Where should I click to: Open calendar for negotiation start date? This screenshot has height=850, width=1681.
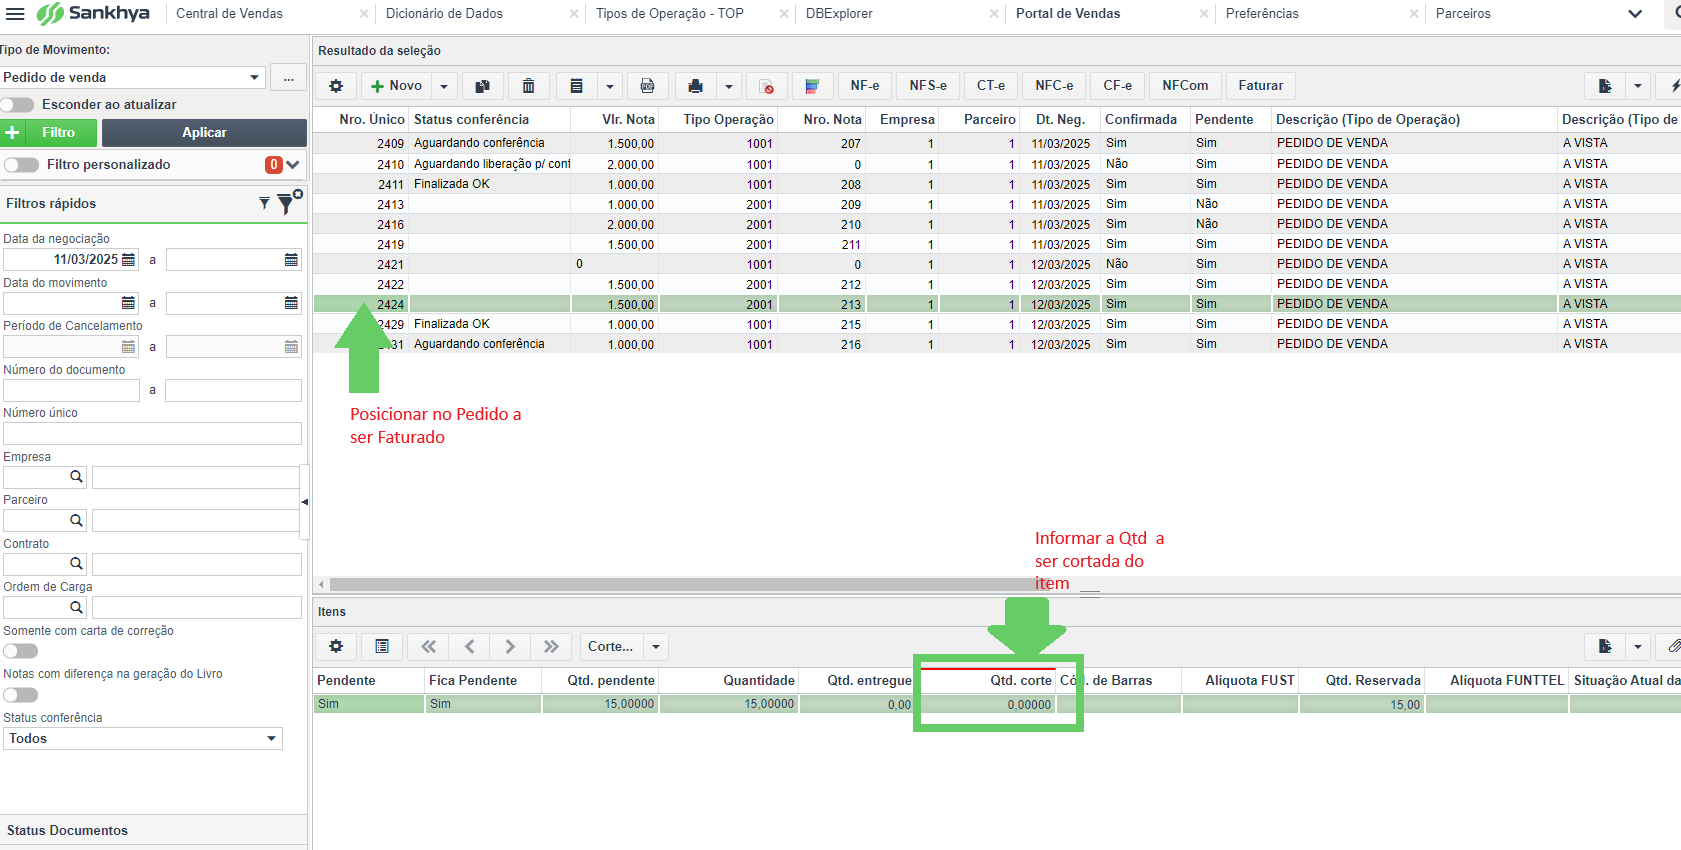click(128, 260)
